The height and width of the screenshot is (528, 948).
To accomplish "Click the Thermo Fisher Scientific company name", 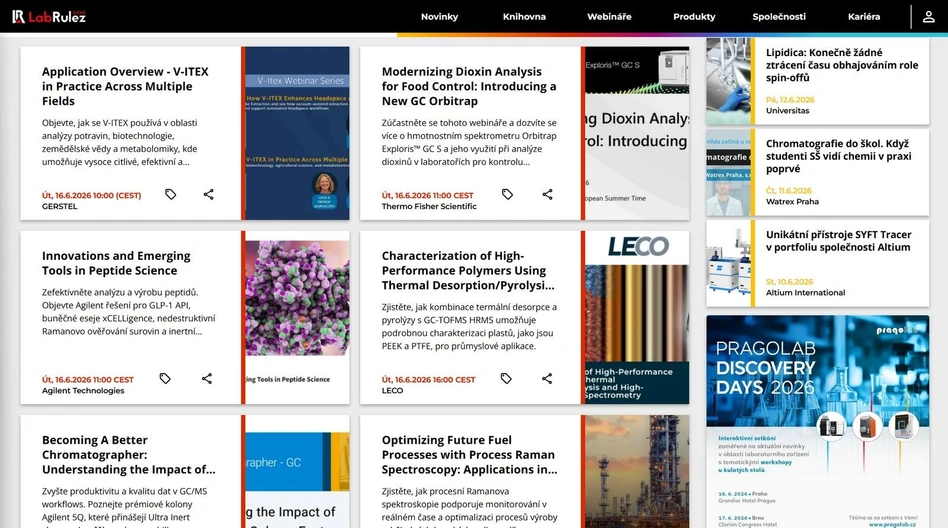I will [429, 206].
